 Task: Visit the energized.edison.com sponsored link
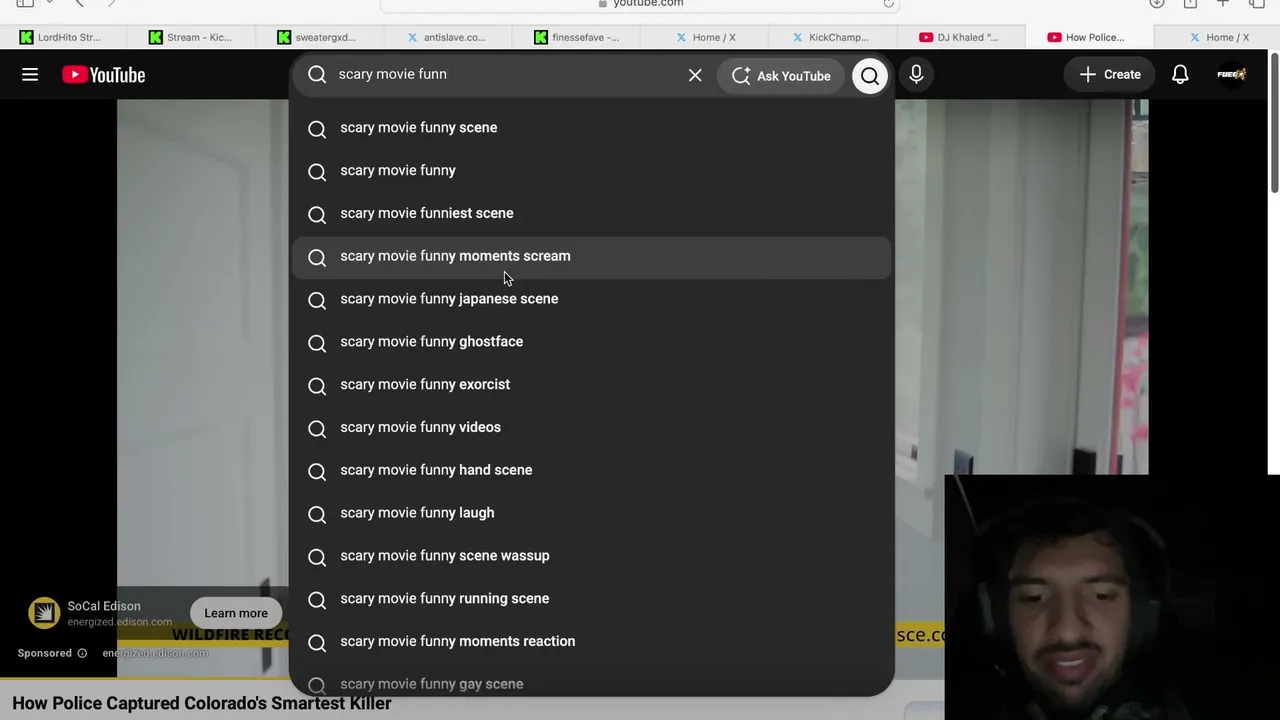coord(155,653)
